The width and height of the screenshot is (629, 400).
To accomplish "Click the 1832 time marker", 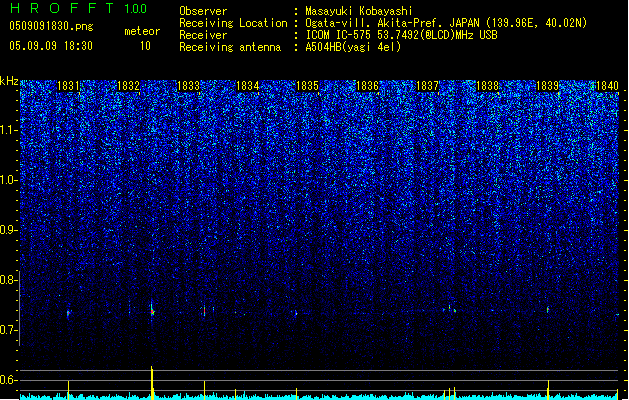I will pos(128,86).
